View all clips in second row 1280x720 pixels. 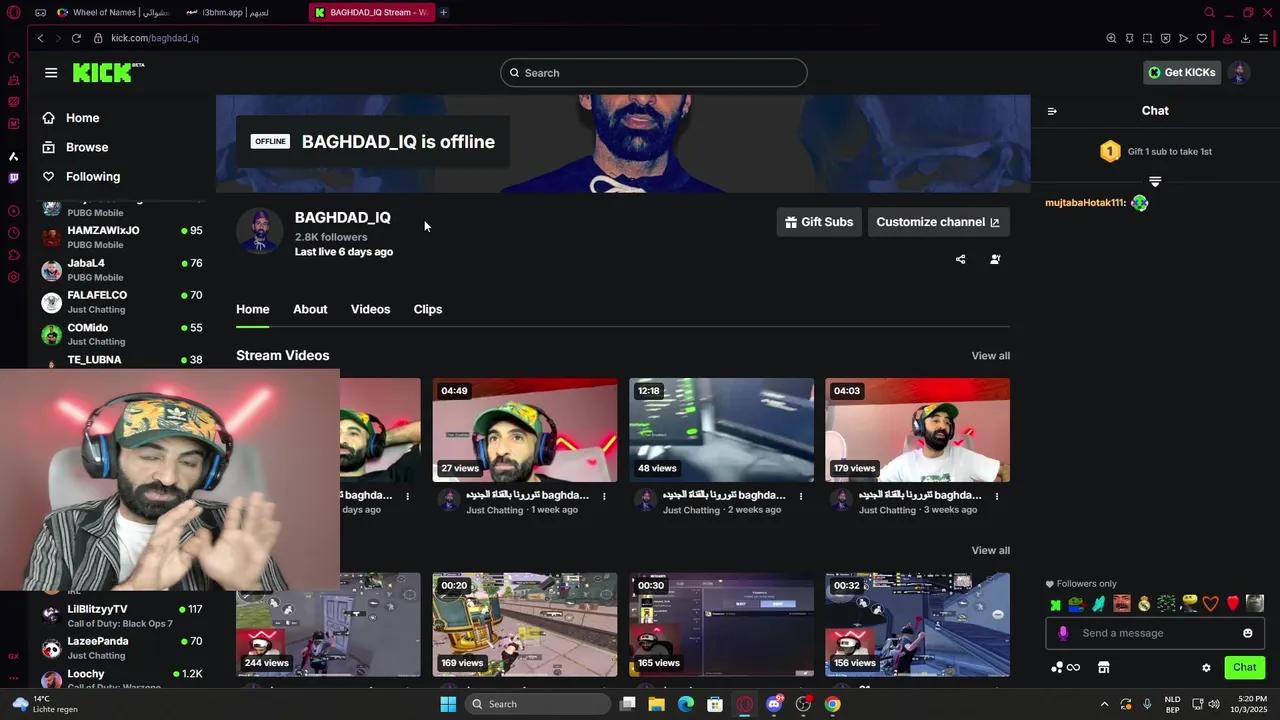coord(990,550)
